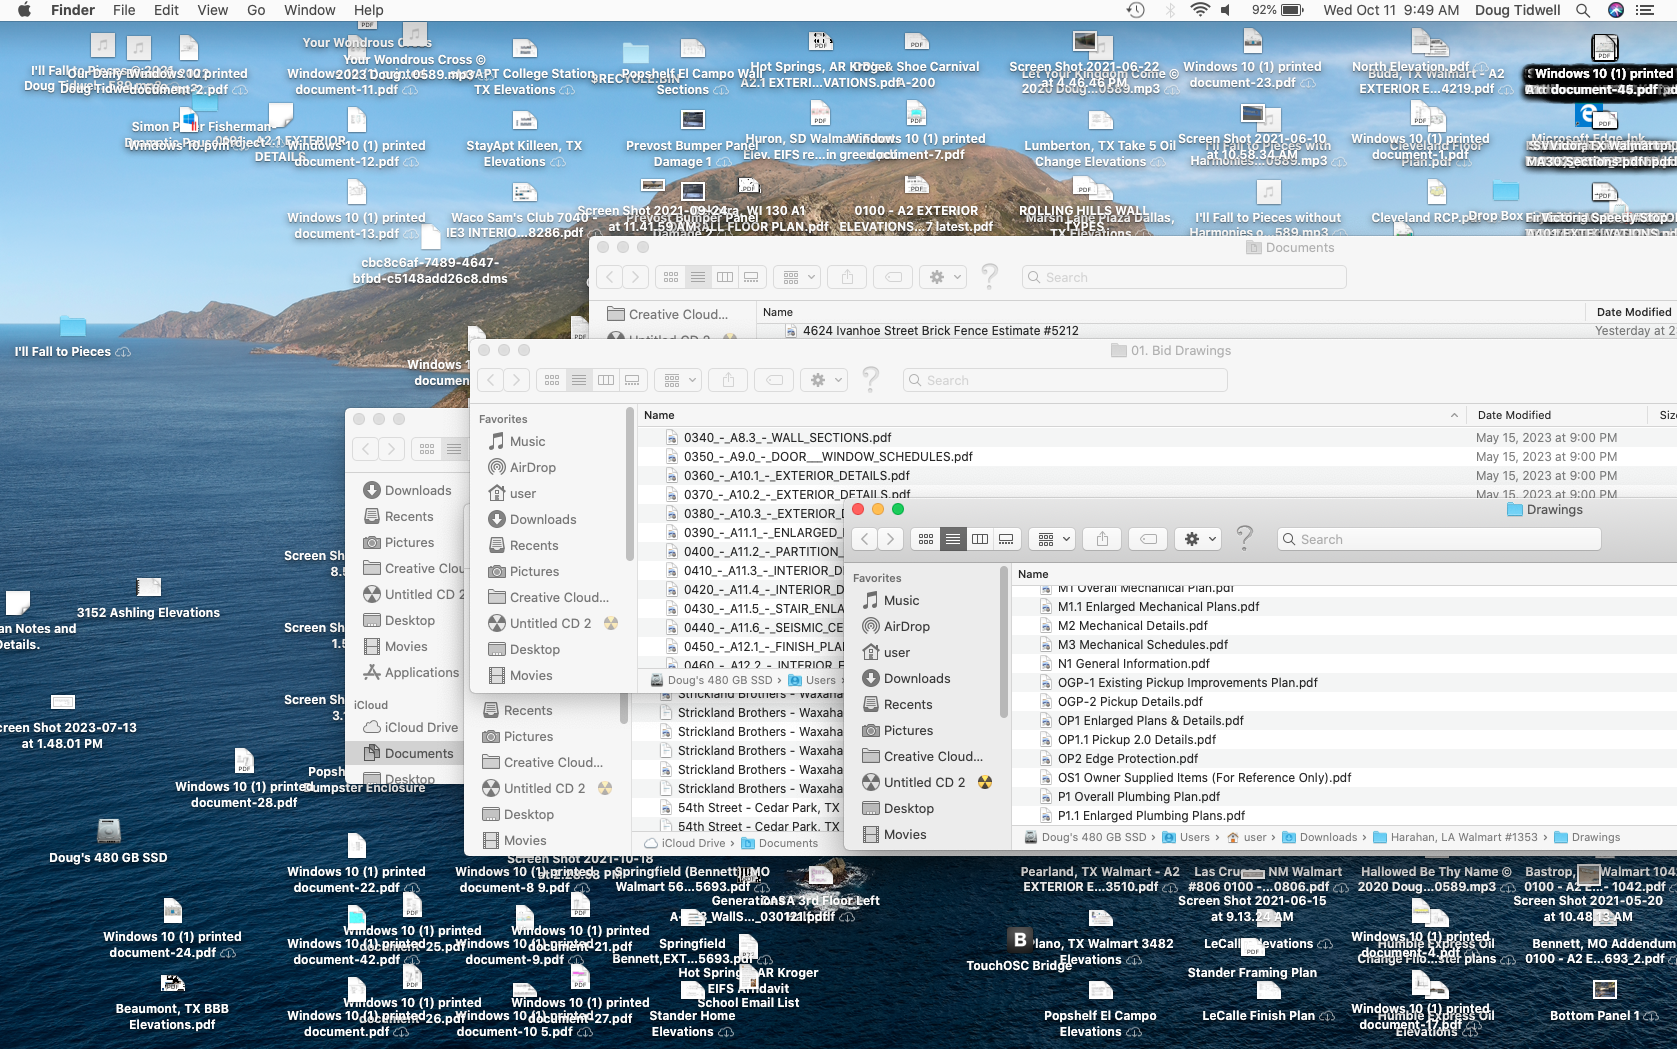The width and height of the screenshot is (1677, 1049).
Task: Switch Drawings window to gallery view
Action: (1006, 539)
